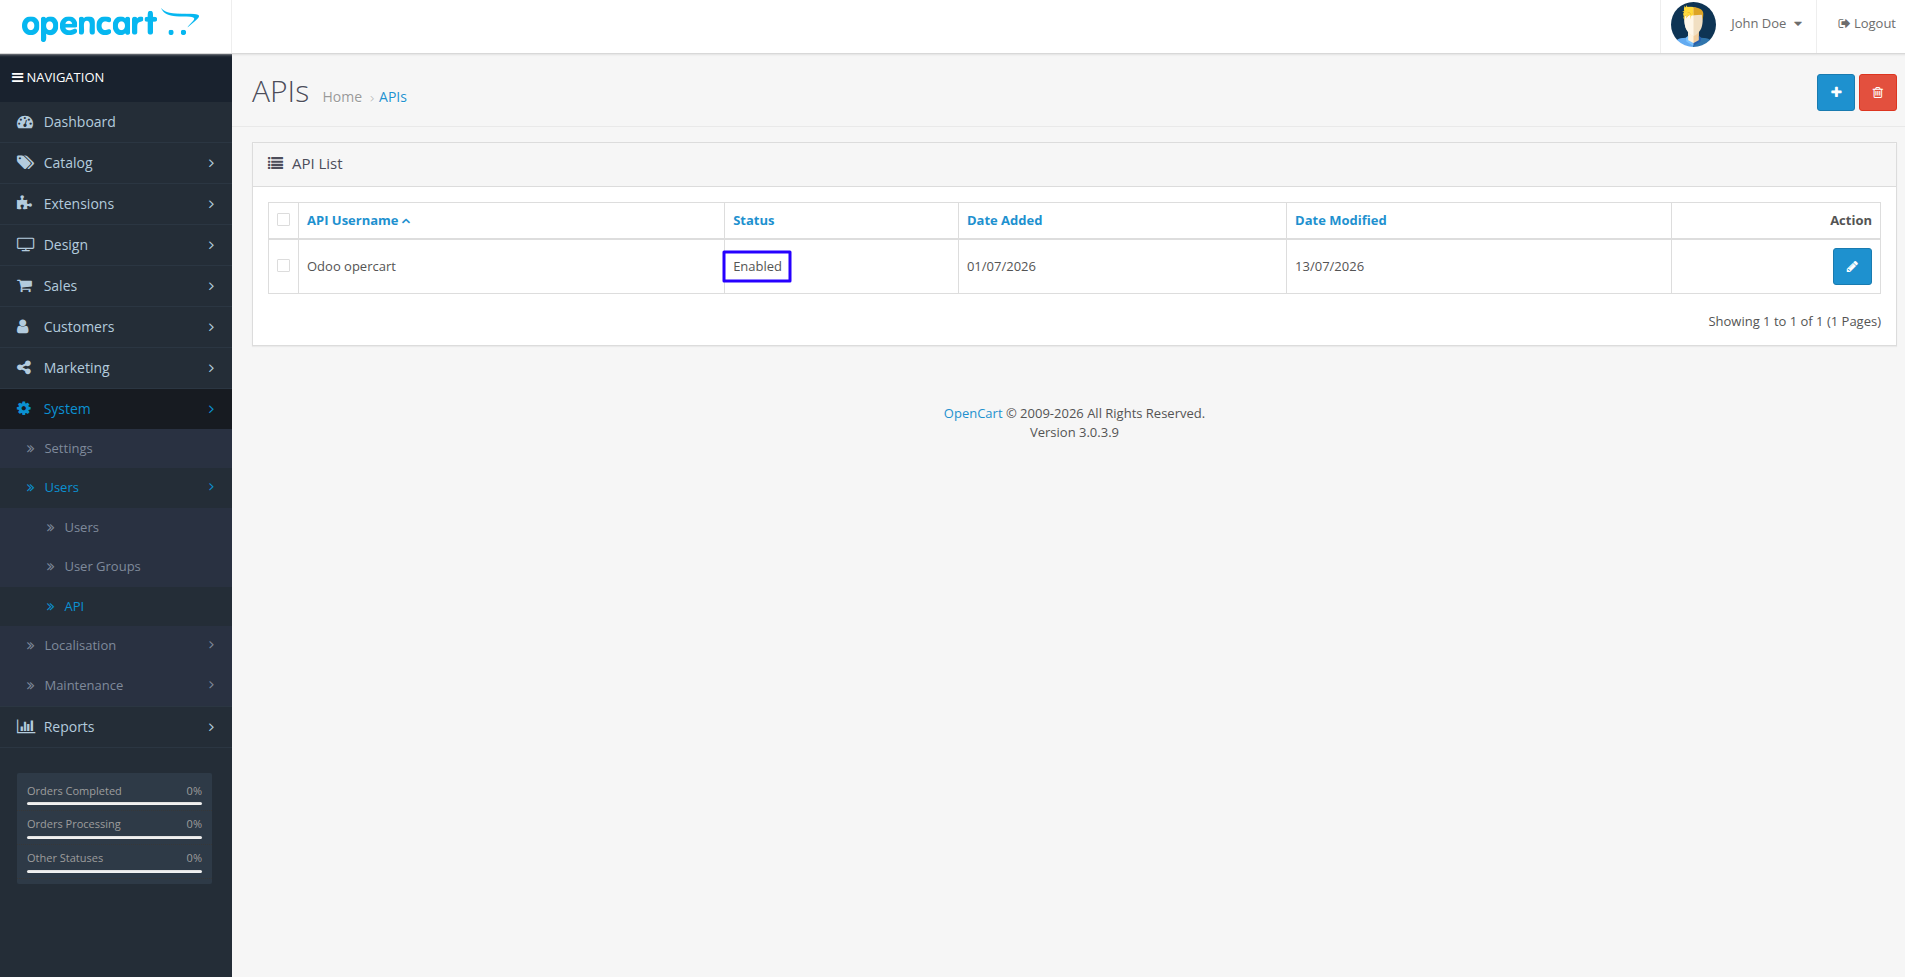
Task: Expand the Catalog menu chevron
Action: click(x=211, y=163)
